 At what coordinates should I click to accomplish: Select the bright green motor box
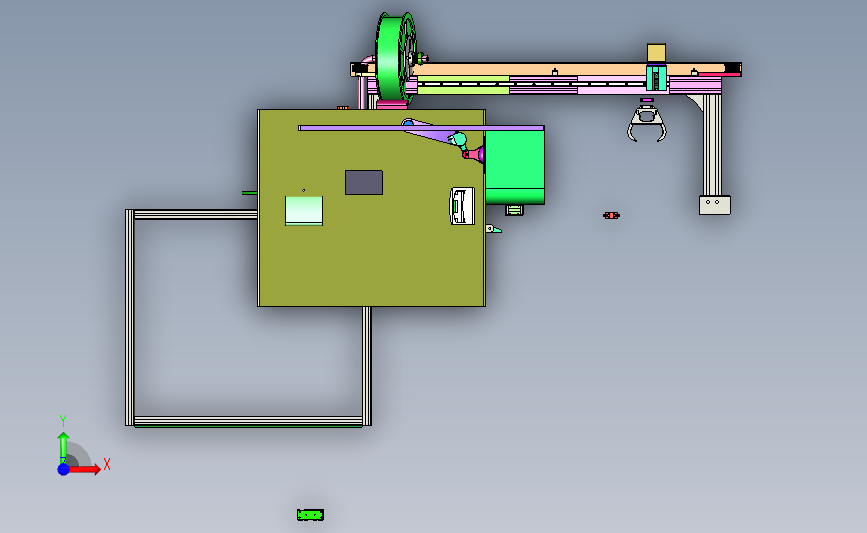pyautogui.click(x=515, y=167)
